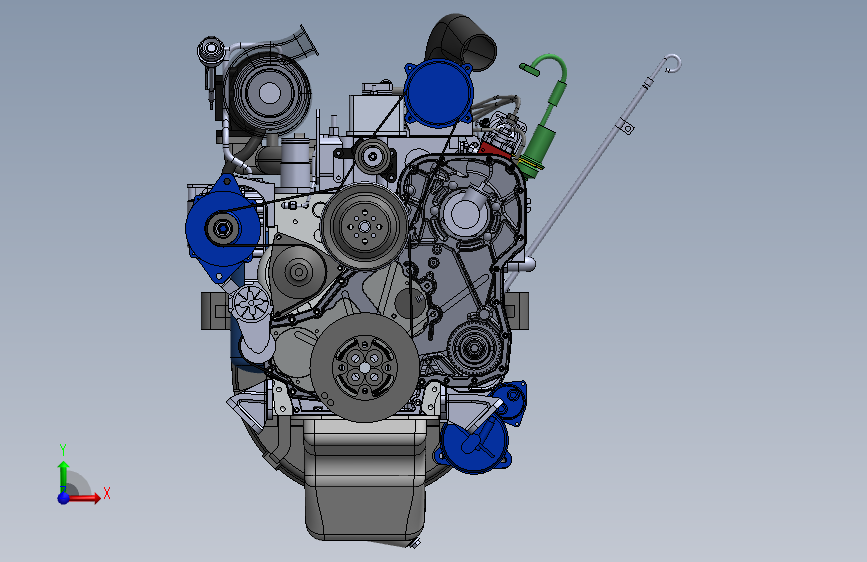Click the blue Z axis ball of triad
Viewport: 867px width, 562px height.
pos(63,498)
